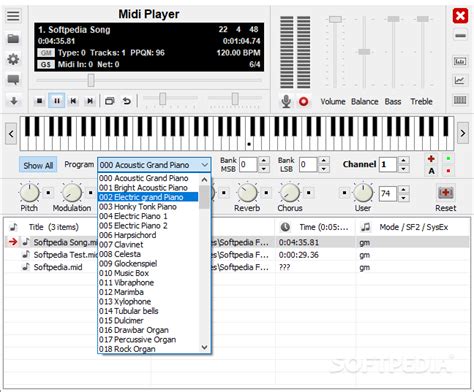Toggle Show All button

(x=38, y=165)
